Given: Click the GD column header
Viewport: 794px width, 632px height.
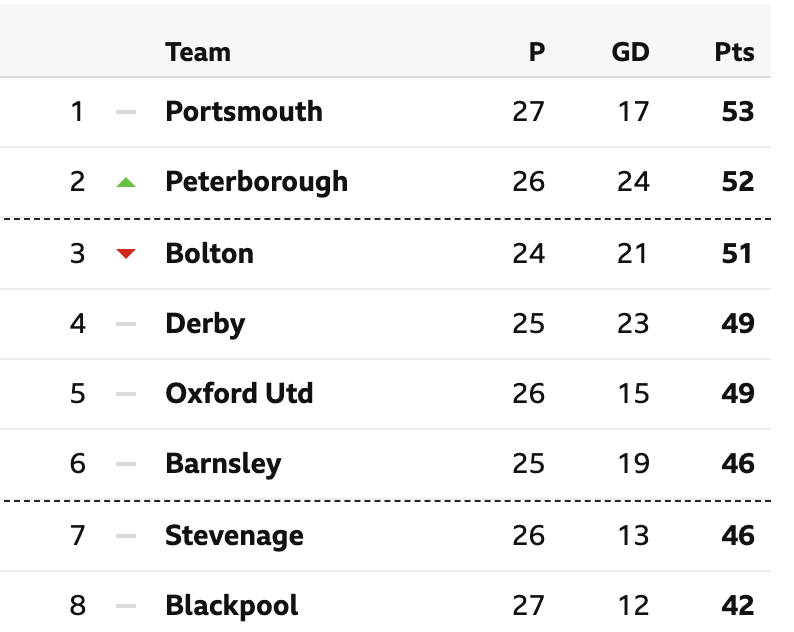Looking at the screenshot, I should point(630,52).
